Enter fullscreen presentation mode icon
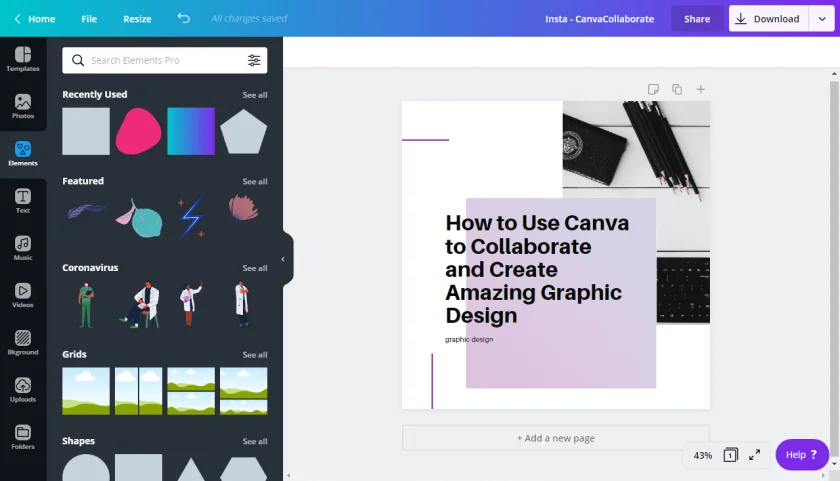The height and width of the screenshot is (481, 840). coord(754,455)
